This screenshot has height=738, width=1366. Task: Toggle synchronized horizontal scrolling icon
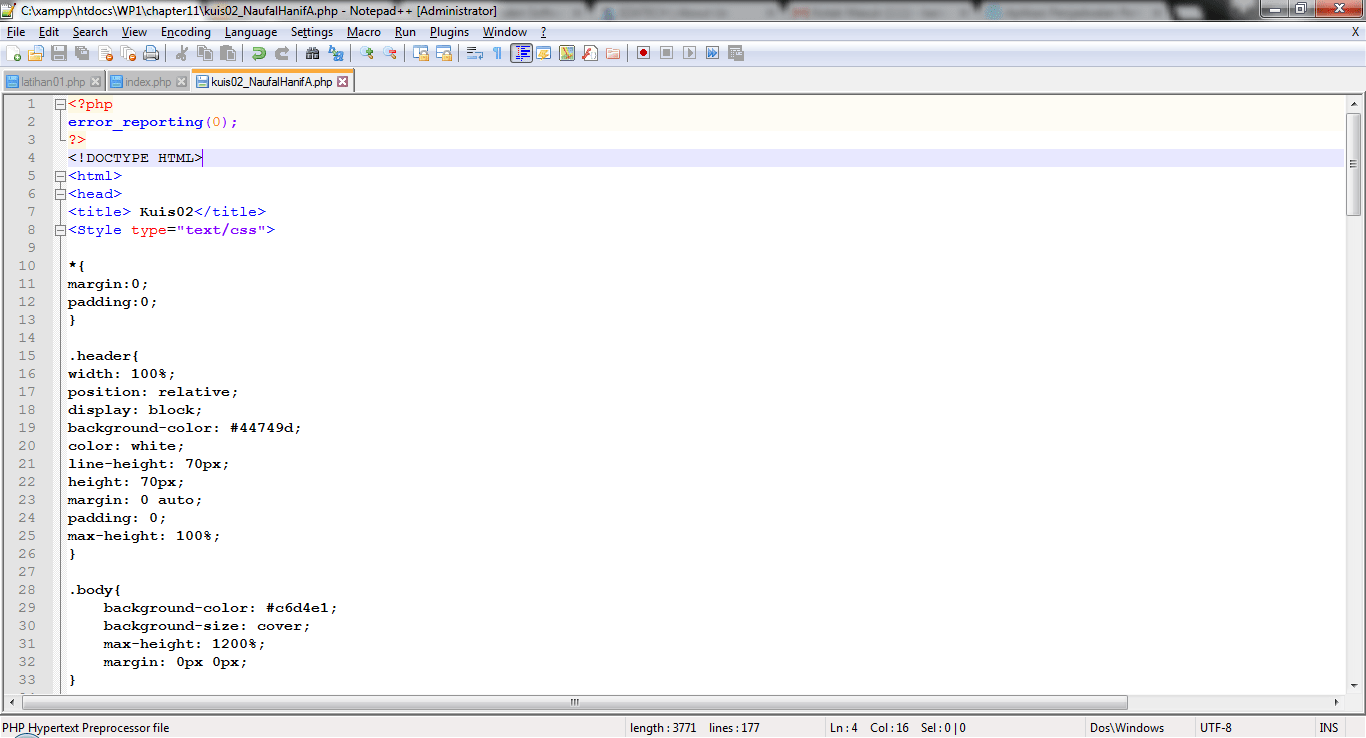444,53
